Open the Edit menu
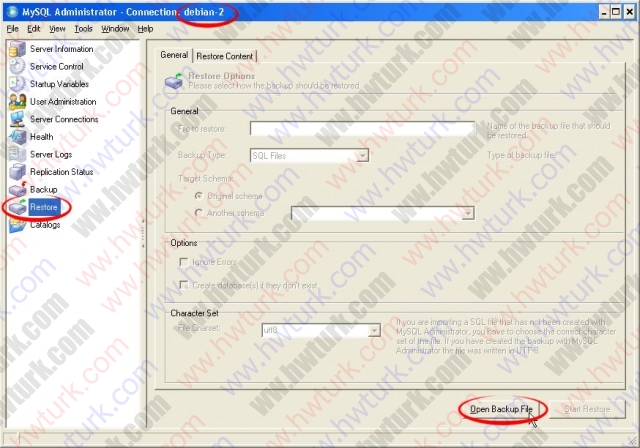 34,29
